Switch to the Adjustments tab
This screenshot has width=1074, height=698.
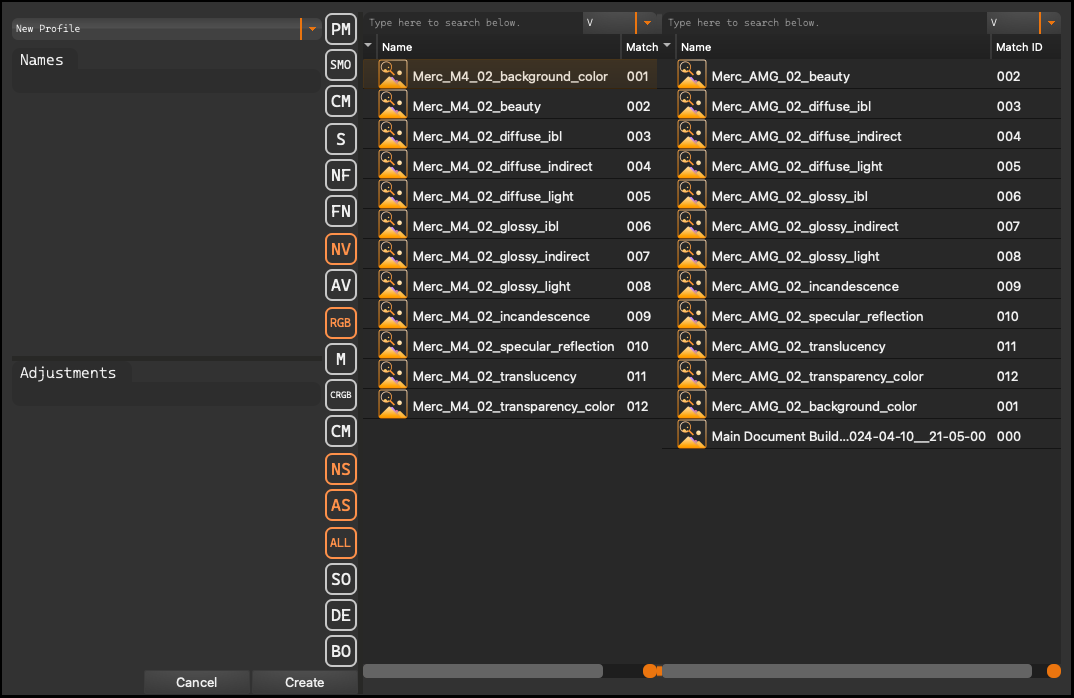pyautogui.click(x=68, y=373)
